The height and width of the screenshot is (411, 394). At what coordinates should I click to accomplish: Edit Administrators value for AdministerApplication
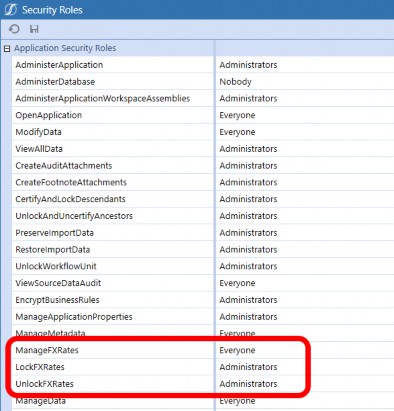pos(248,65)
